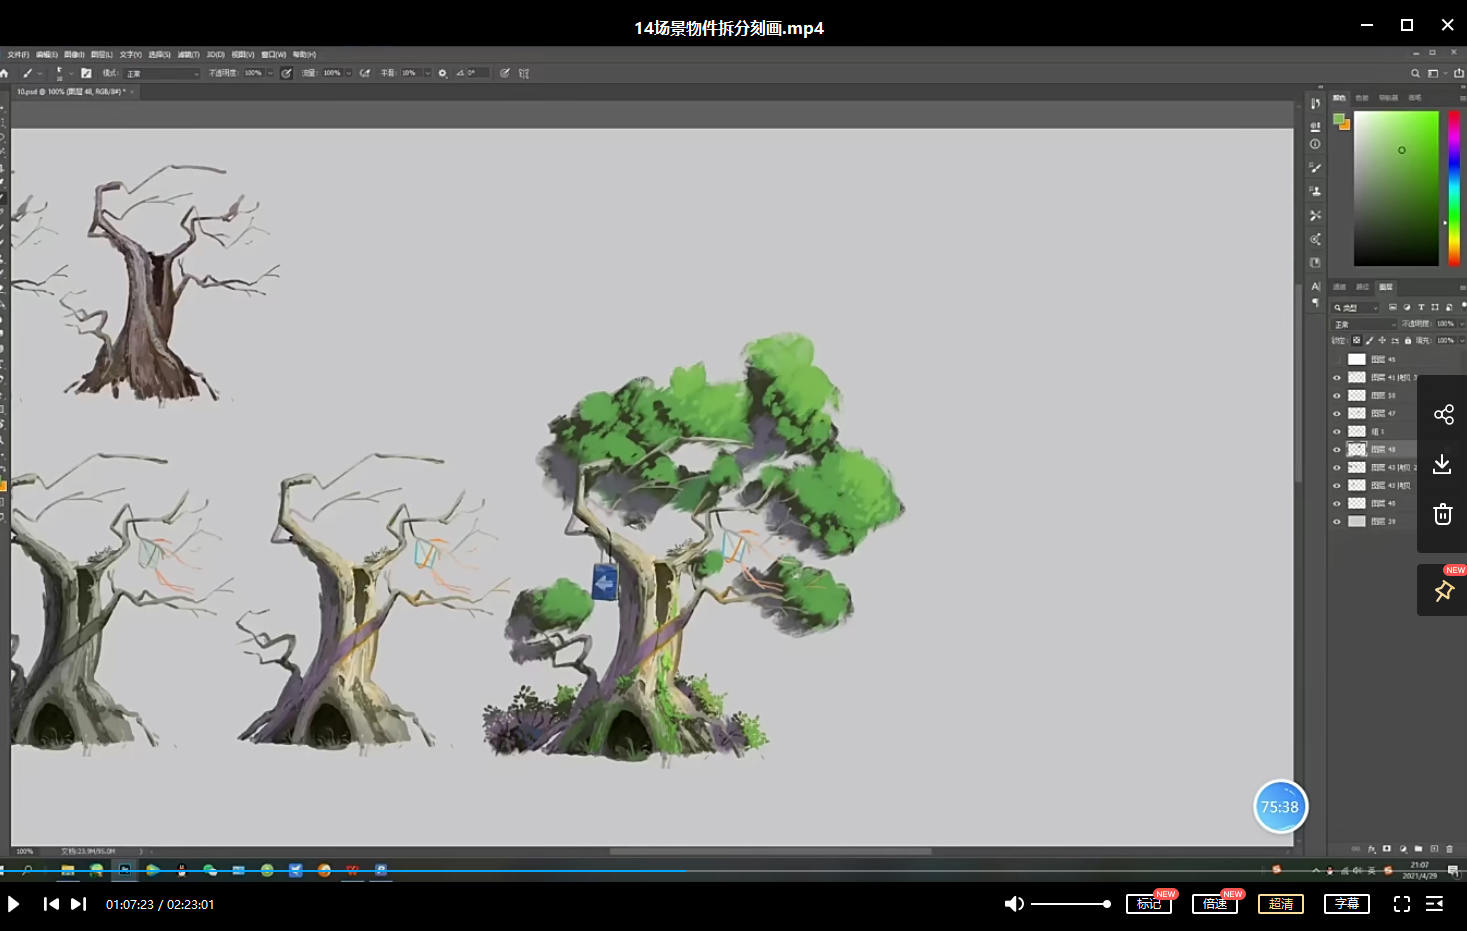Click the 倍速 playback speed button

point(1215,904)
